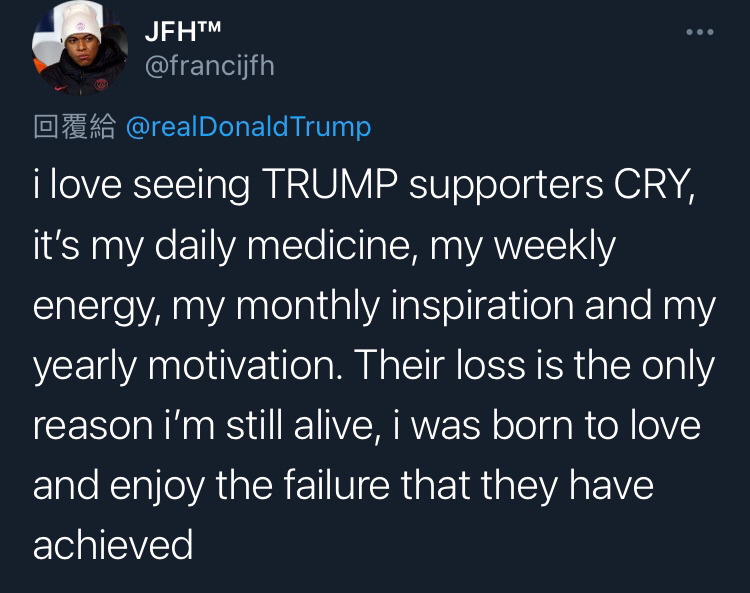Click the phrase daily medicine in tweet
This screenshot has width=750, height=593.
[282, 245]
